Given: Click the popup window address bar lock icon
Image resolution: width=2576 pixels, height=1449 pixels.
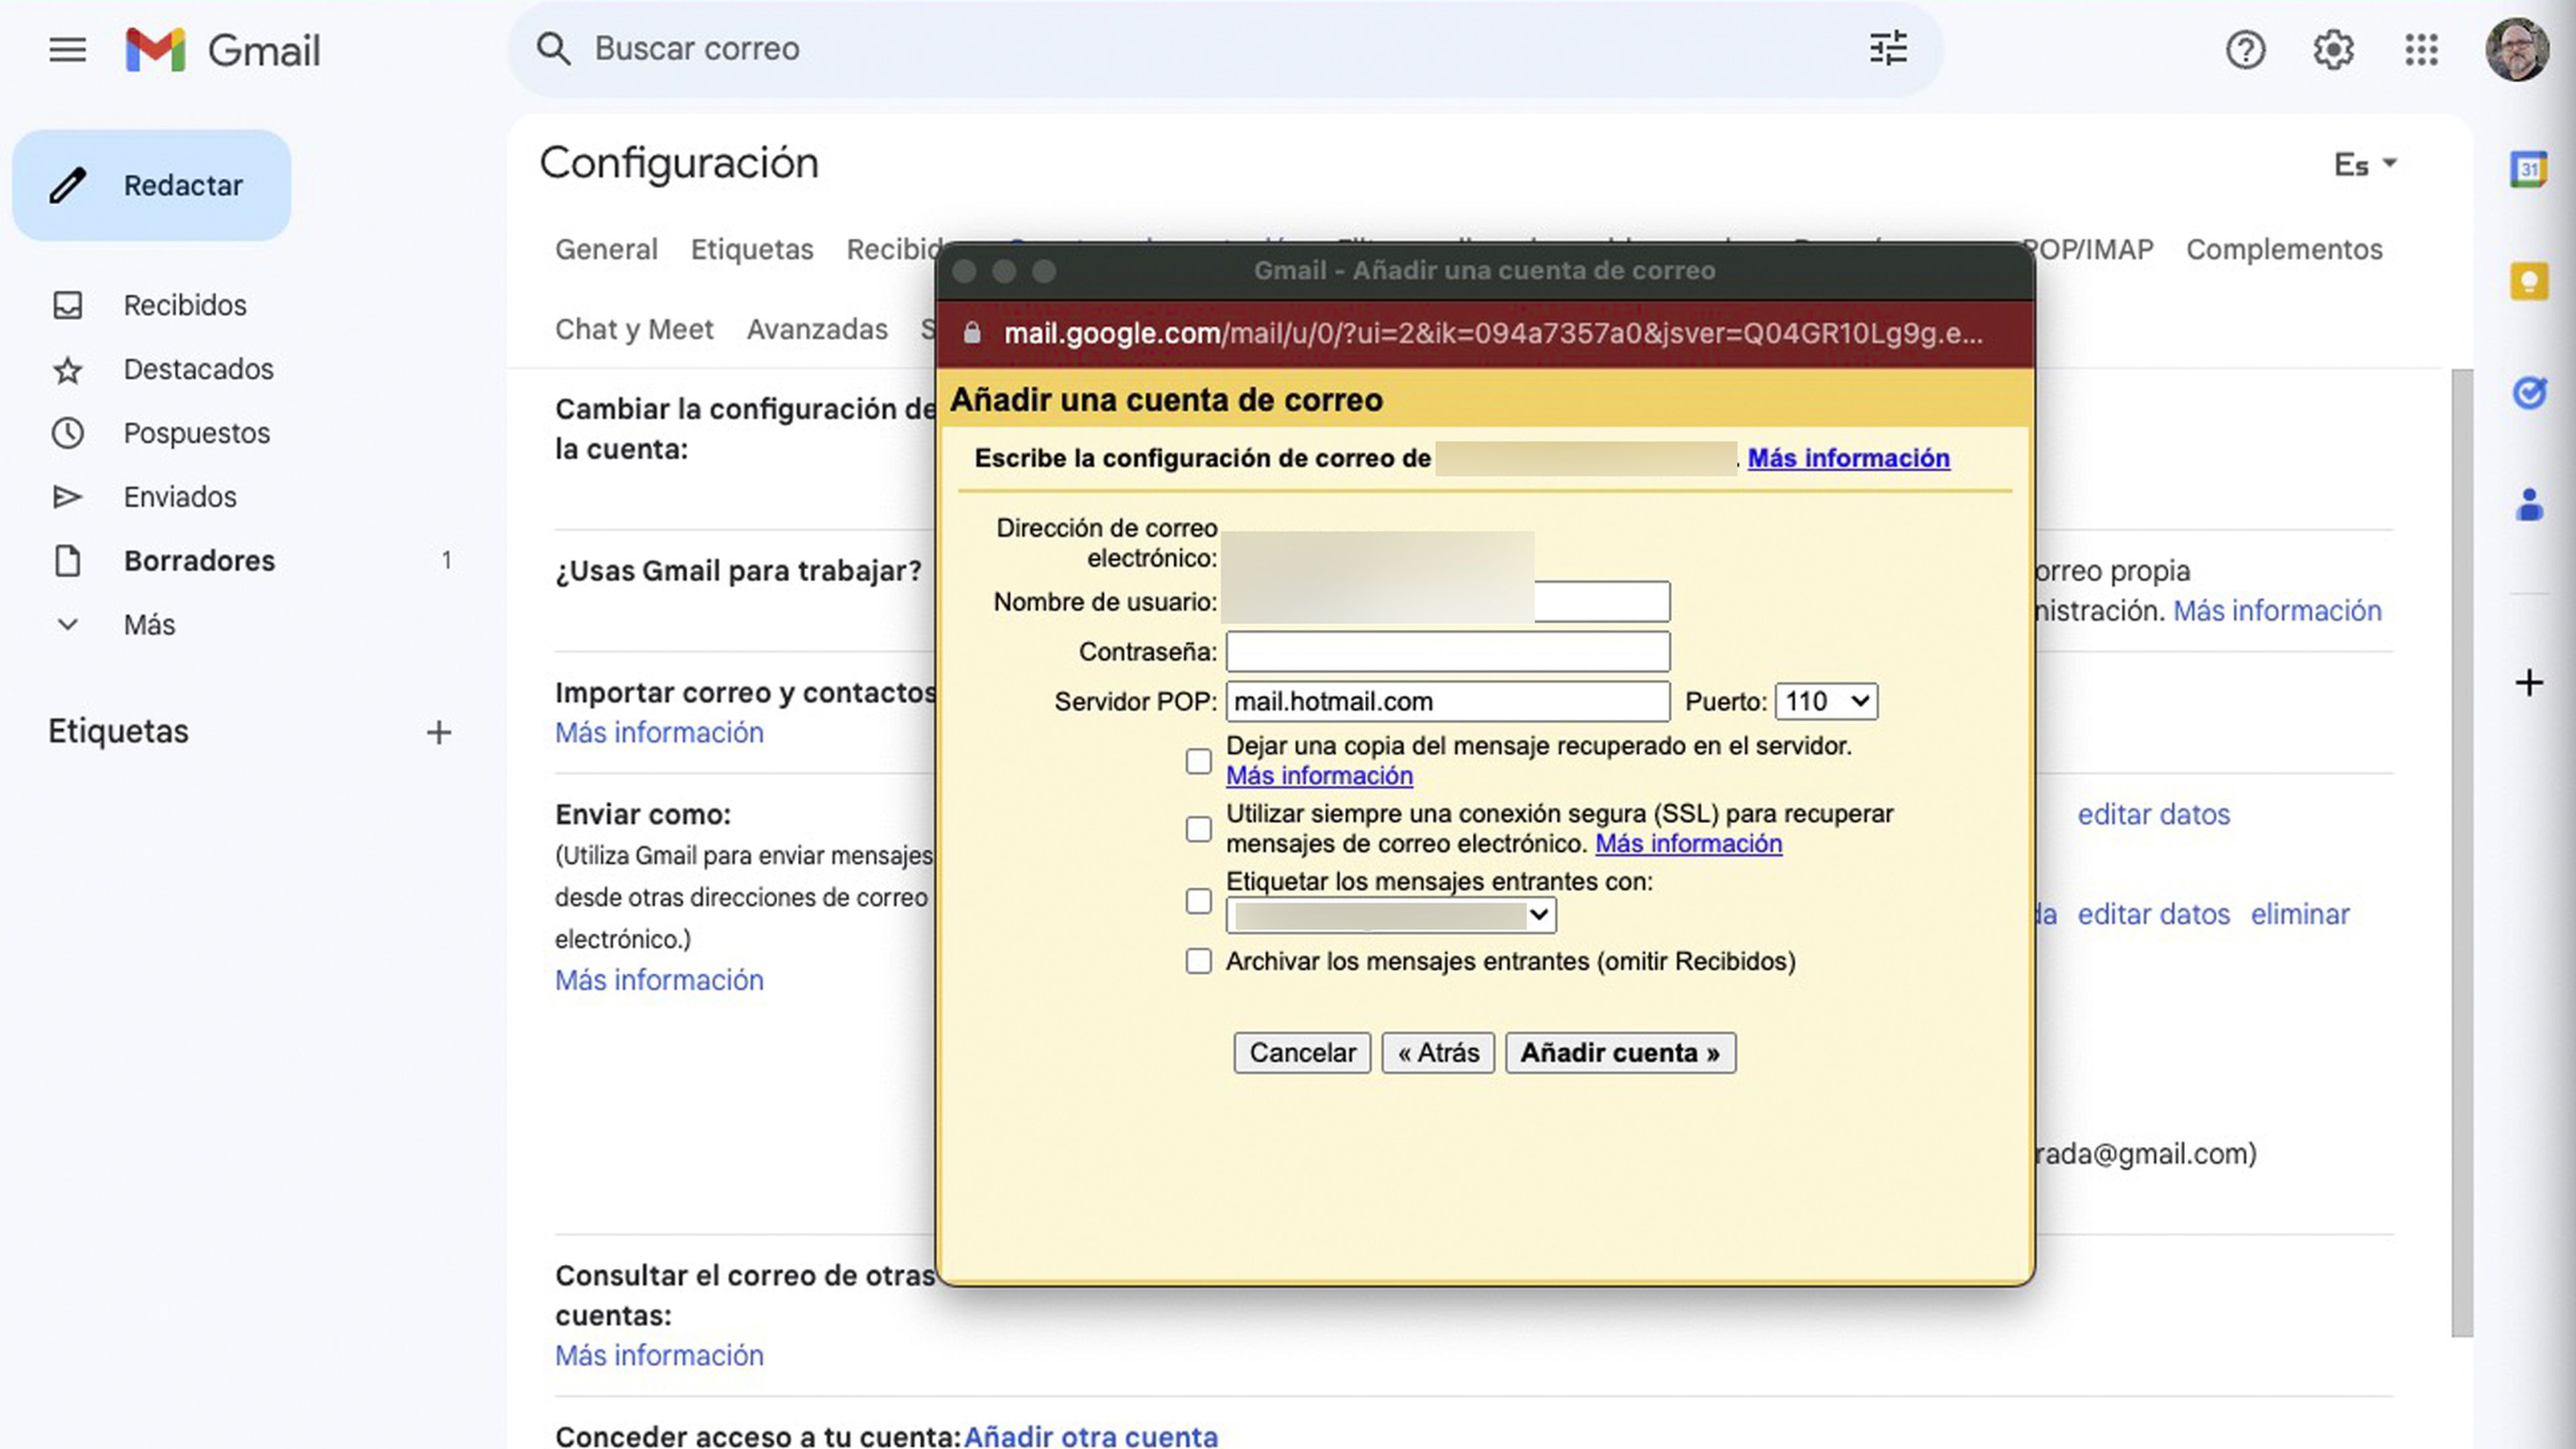Looking at the screenshot, I should pos(972,333).
